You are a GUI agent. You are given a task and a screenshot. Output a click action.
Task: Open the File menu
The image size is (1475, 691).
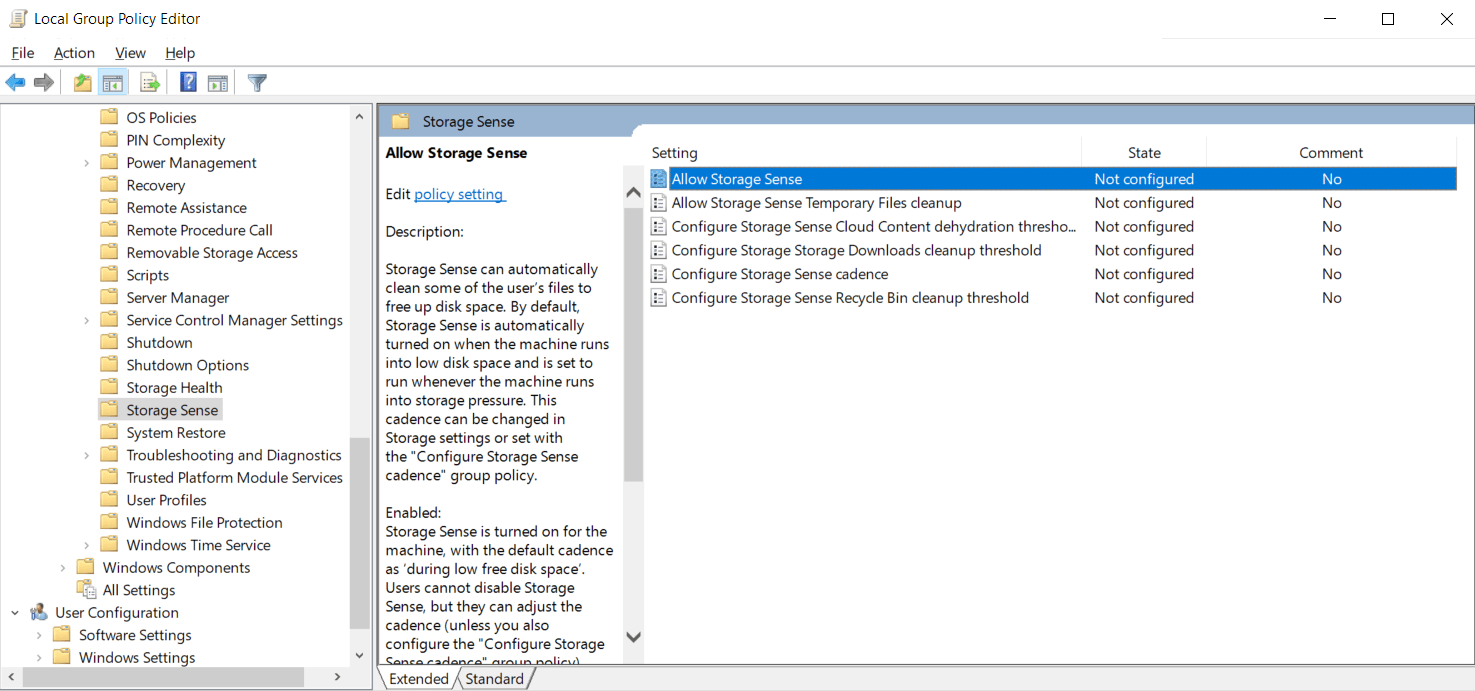pyautogui.click(x=22, y=52)
